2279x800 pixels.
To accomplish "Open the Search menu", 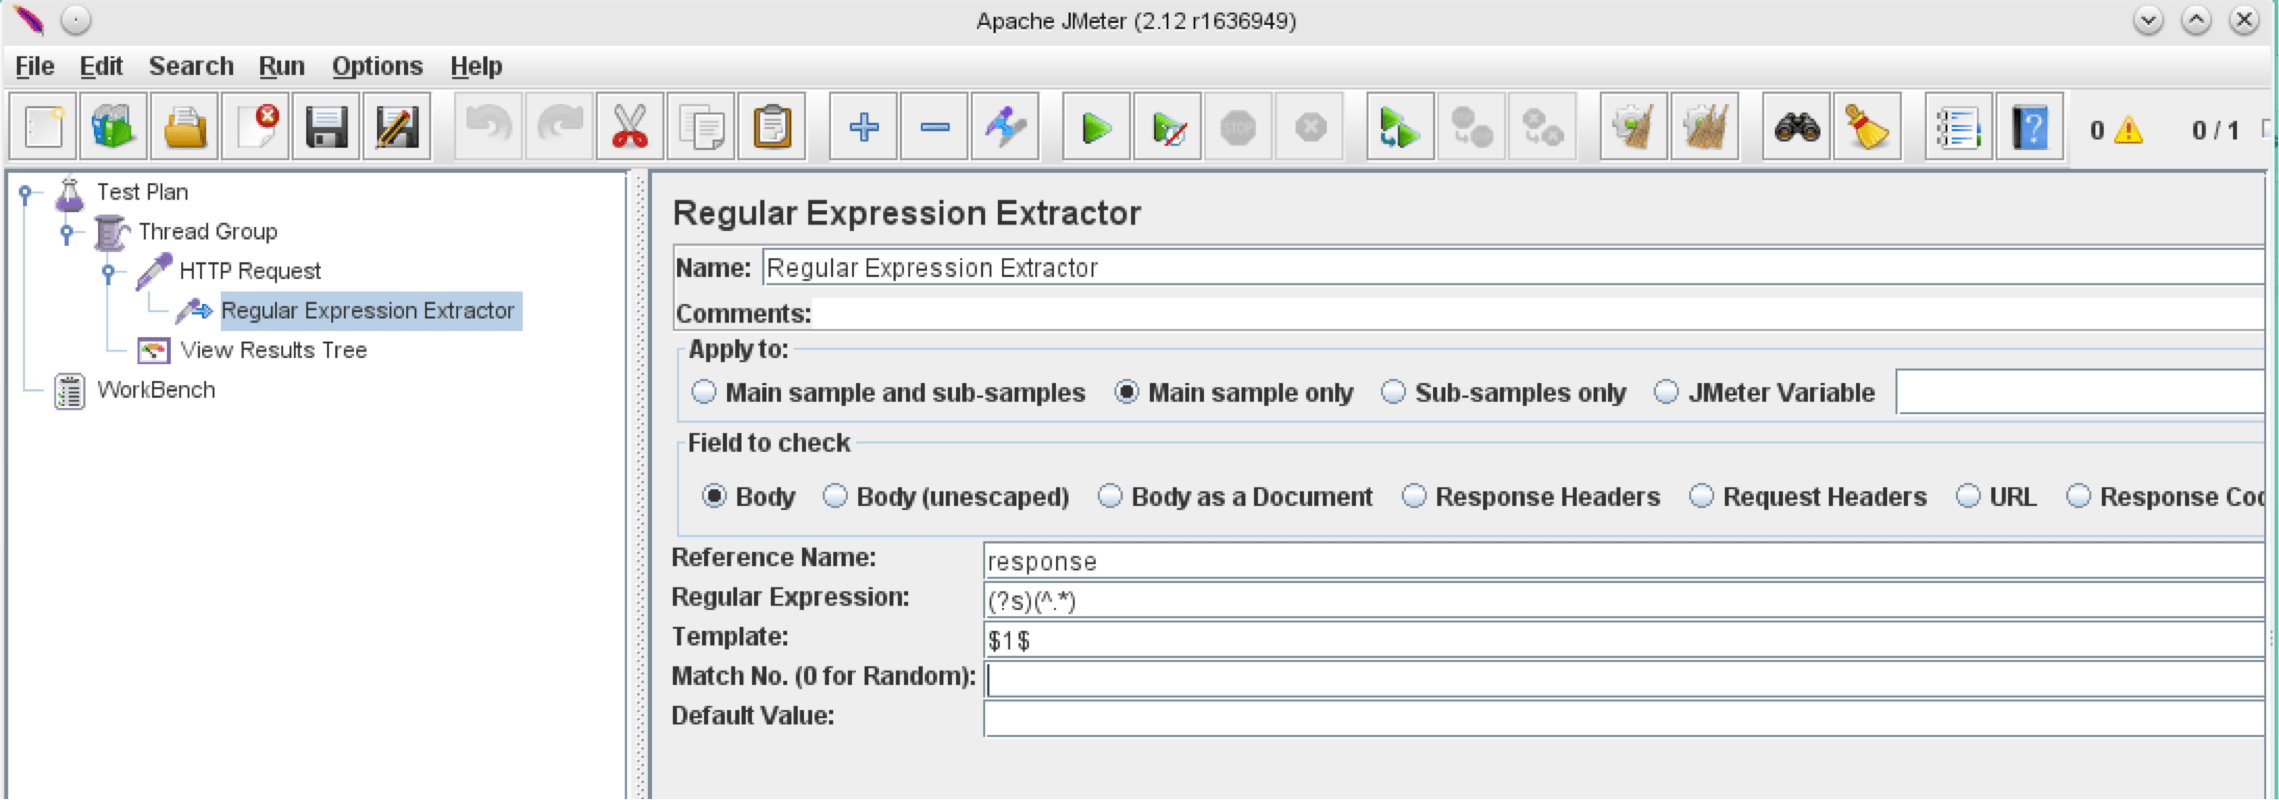I will click(191, 66).
